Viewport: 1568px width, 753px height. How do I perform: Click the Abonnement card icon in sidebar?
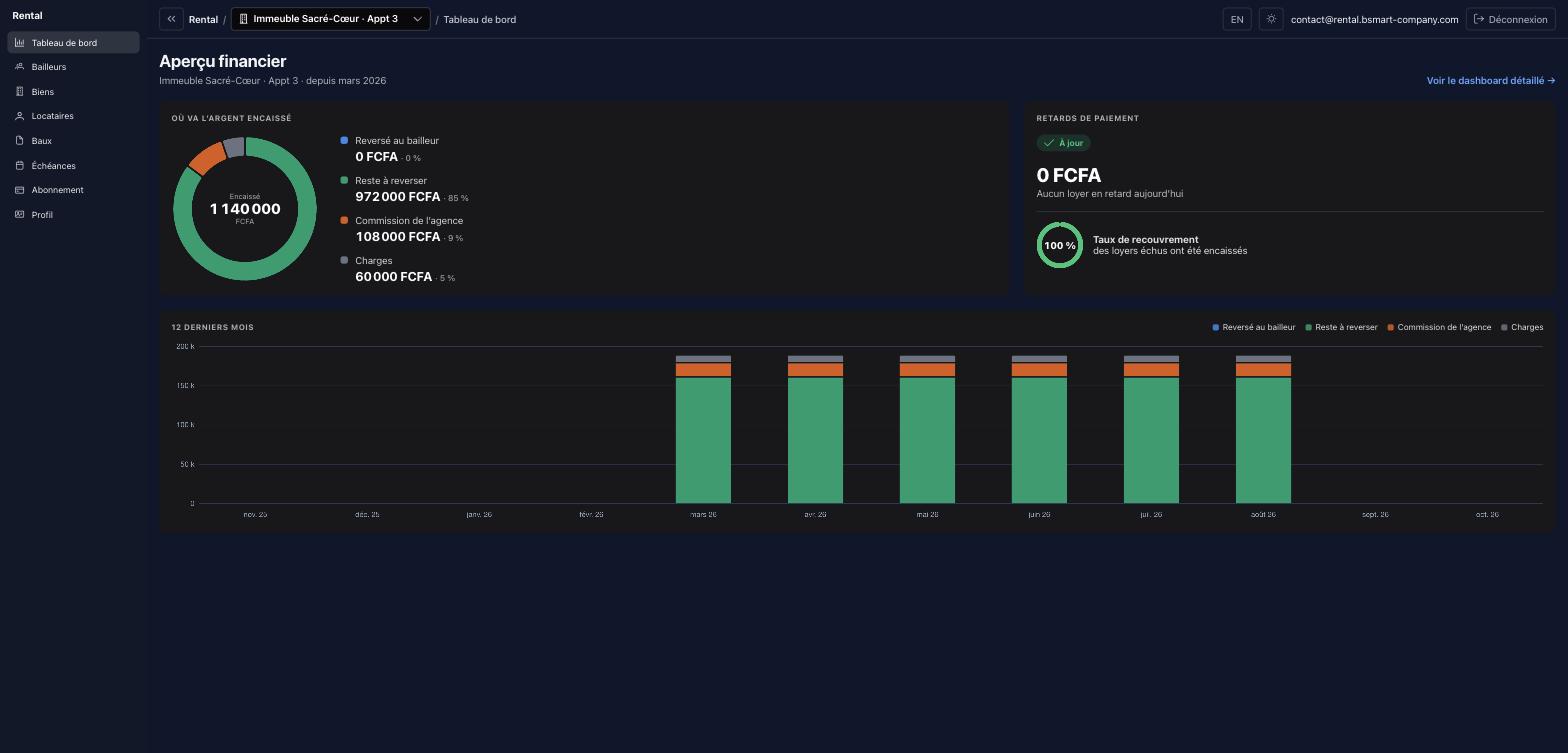pyautogui.click(x=19, y=190)
